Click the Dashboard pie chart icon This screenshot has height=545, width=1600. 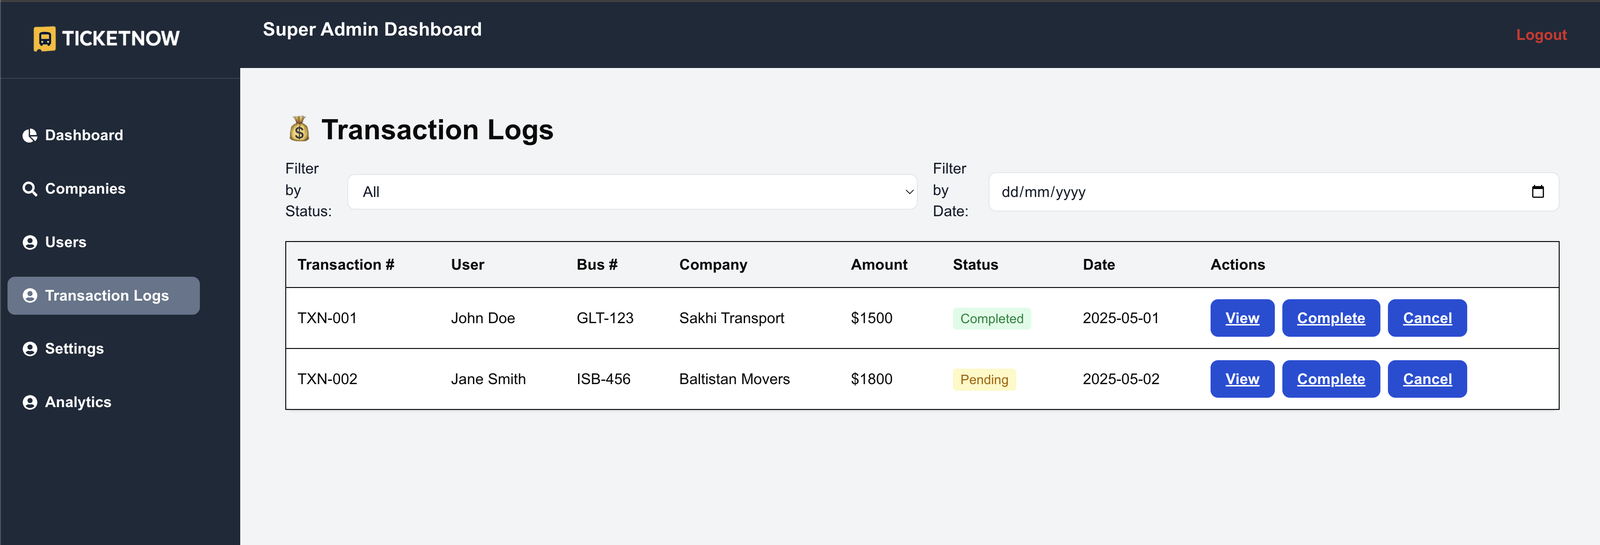pos(30,136)
